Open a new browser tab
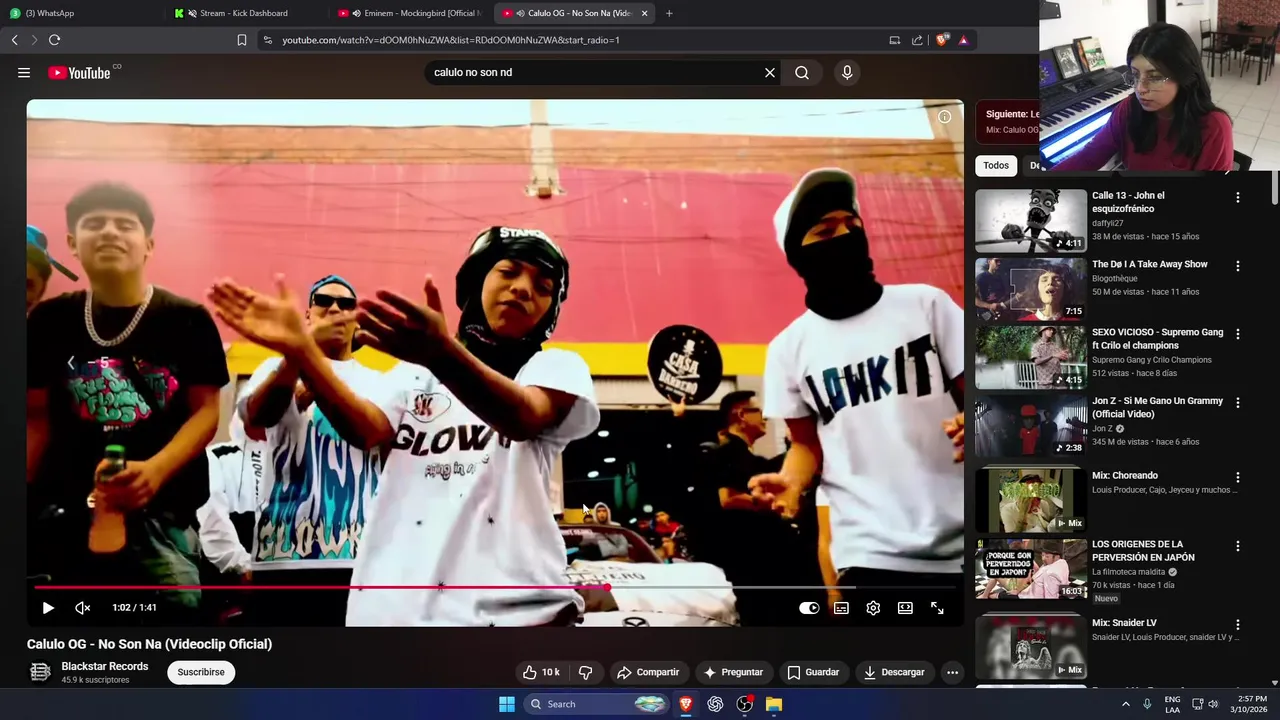This screenshot has height=720, width=1280. [669, 13]
